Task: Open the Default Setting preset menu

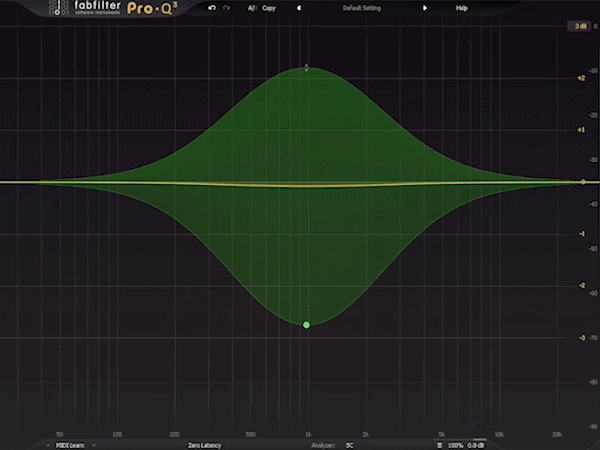Action: click(362, 8)
